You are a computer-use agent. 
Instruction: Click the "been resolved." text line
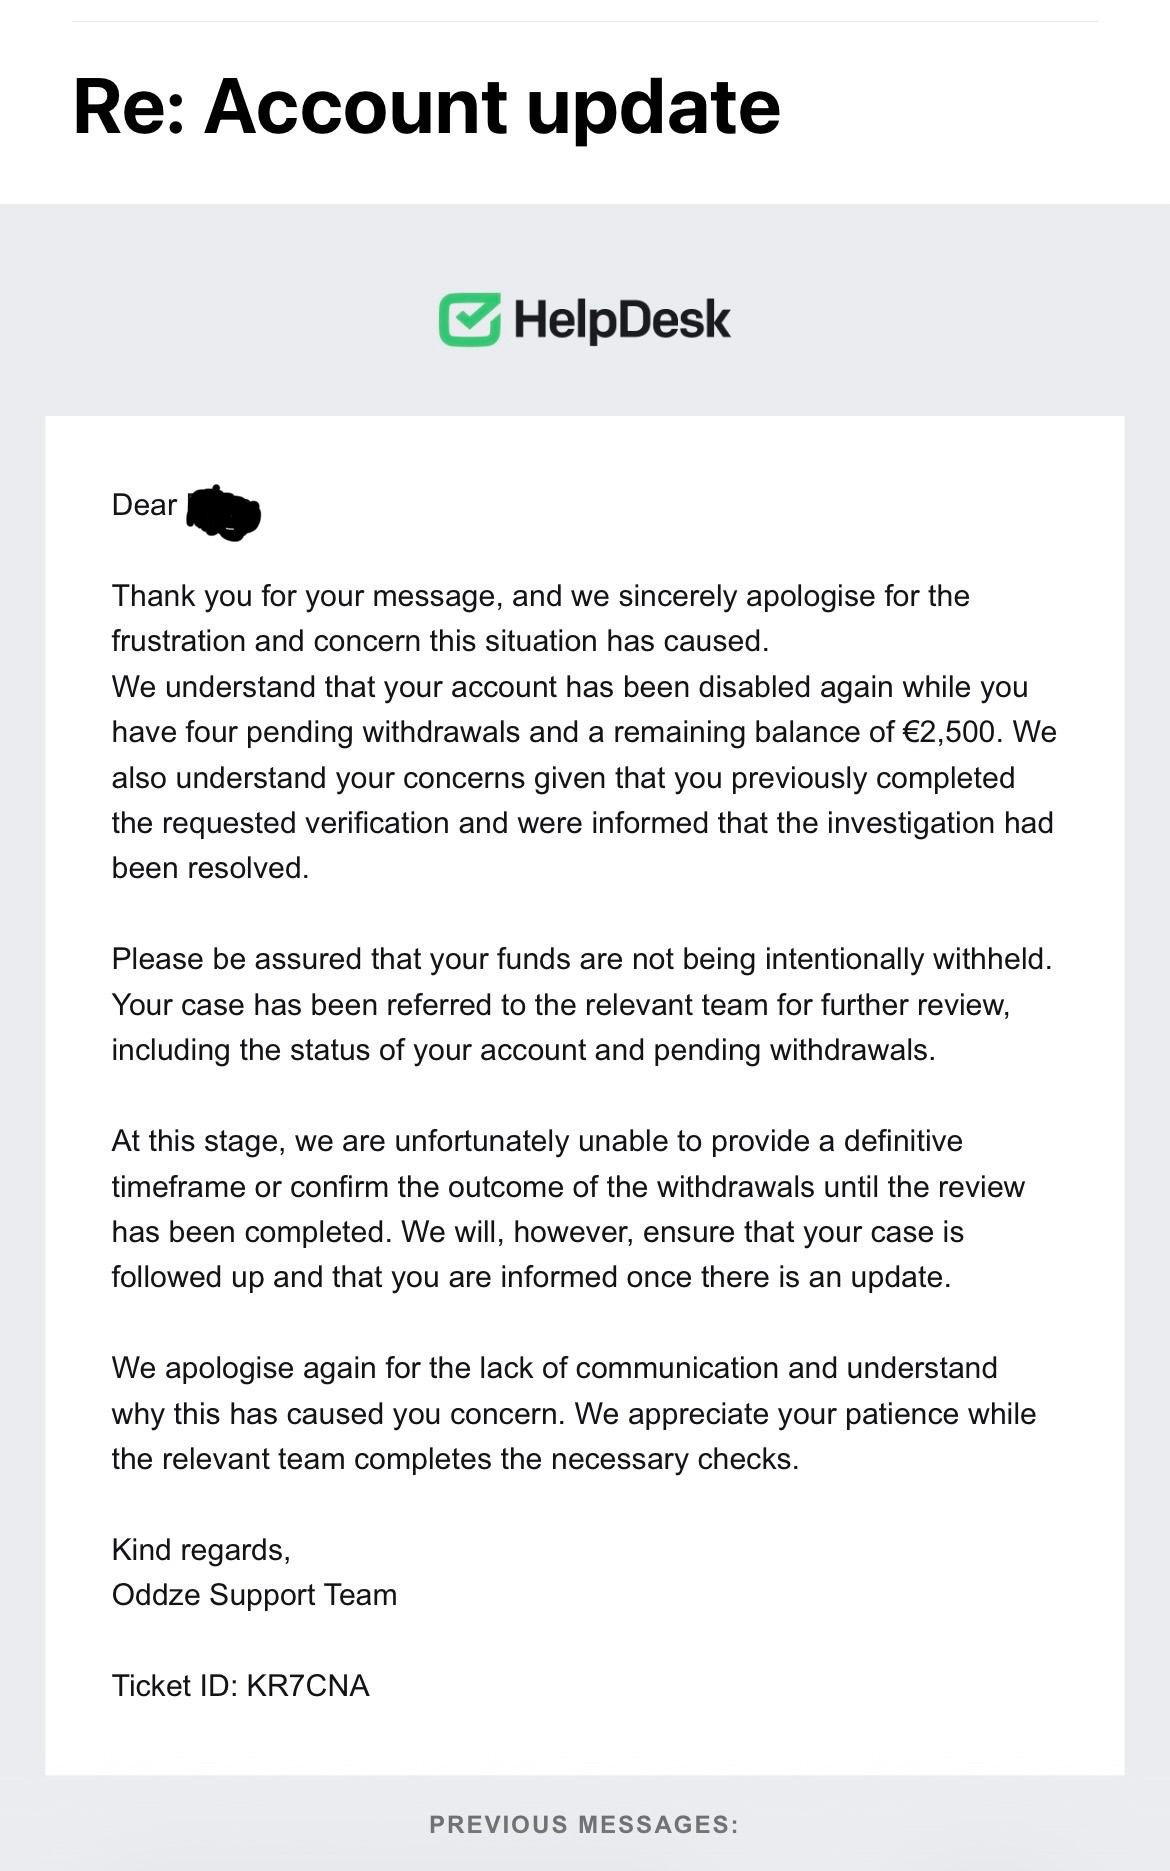click(210, 868)
